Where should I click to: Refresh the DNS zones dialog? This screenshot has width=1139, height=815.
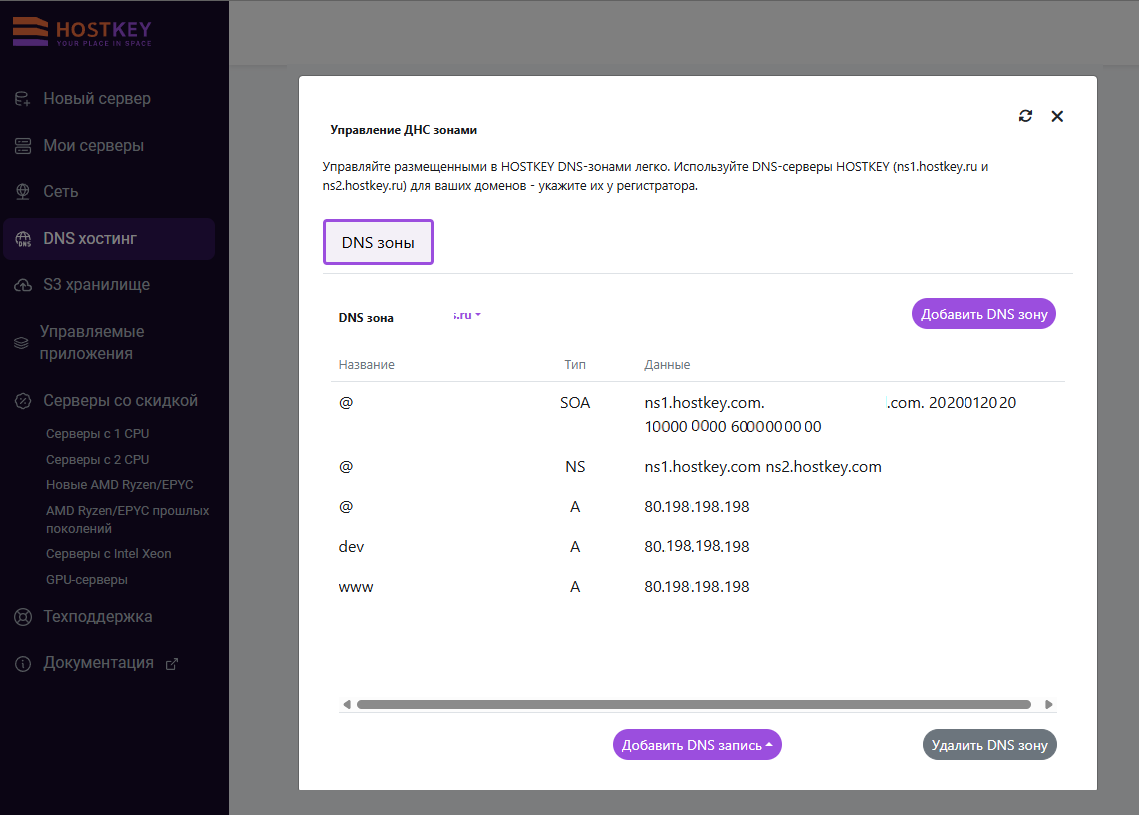(x=1025, y=116)
